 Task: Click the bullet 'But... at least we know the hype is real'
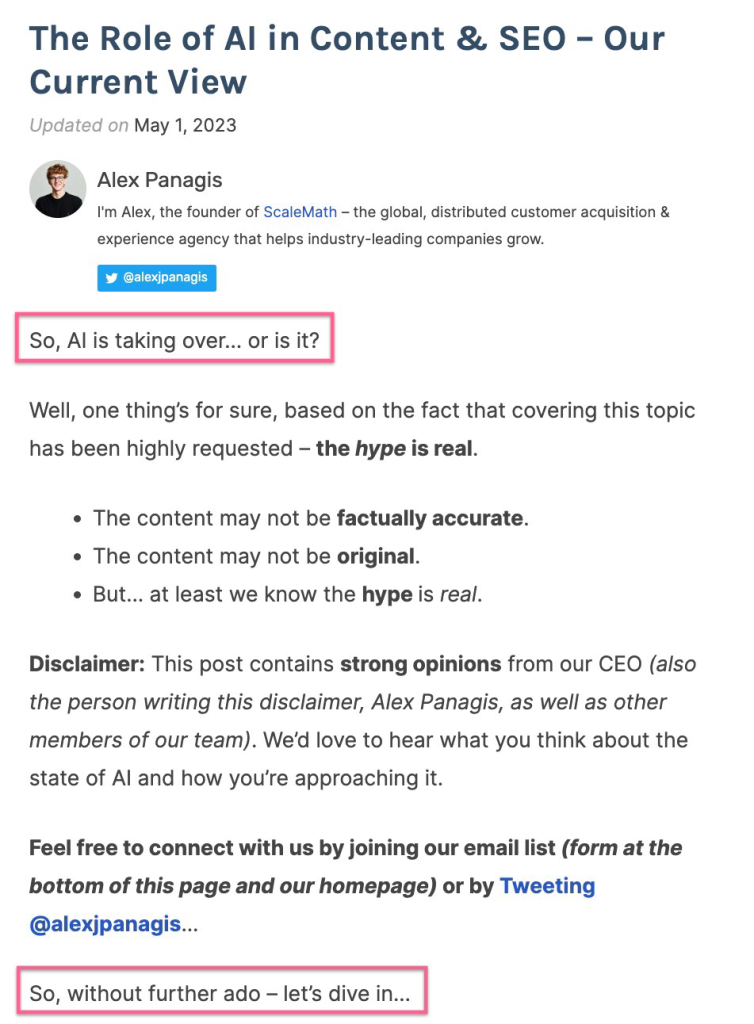(x=284, y=594)
